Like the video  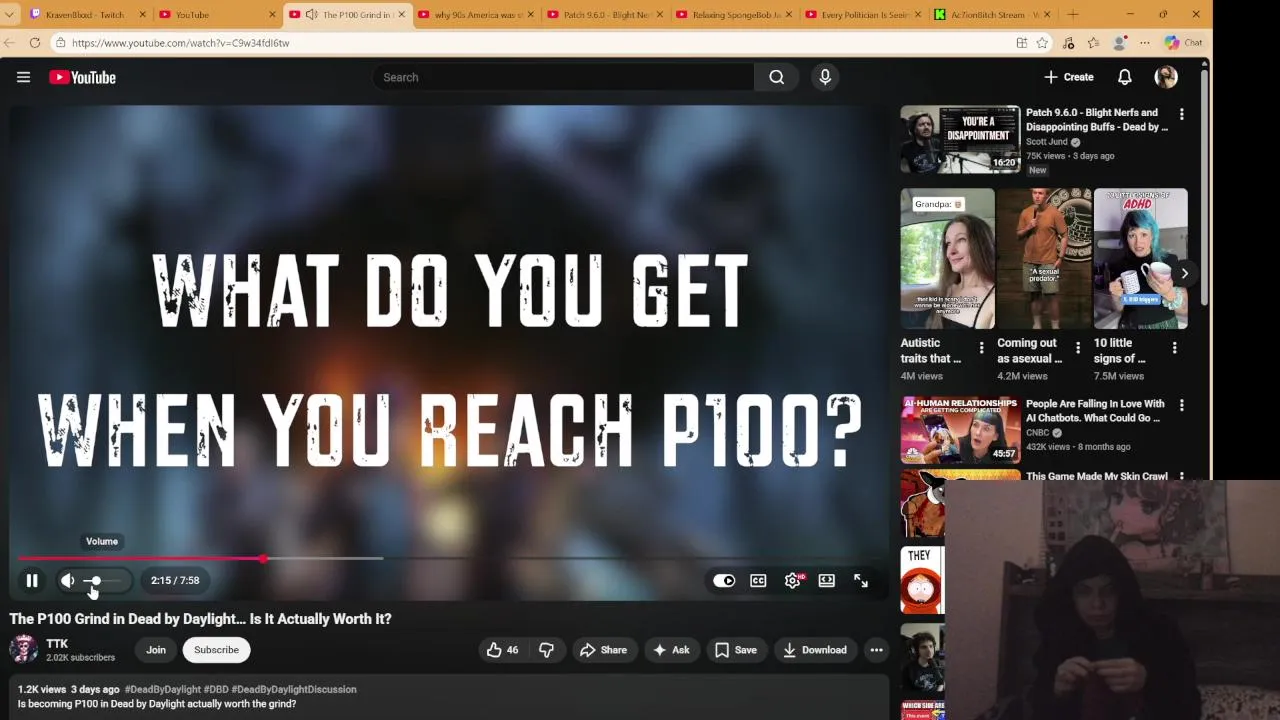pos(503,650)
